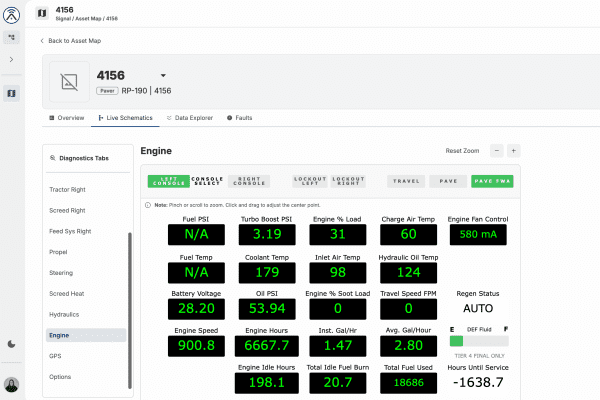
Task: Go back using the Back to Asset Map arrow
Action: (x=43, y=41)
